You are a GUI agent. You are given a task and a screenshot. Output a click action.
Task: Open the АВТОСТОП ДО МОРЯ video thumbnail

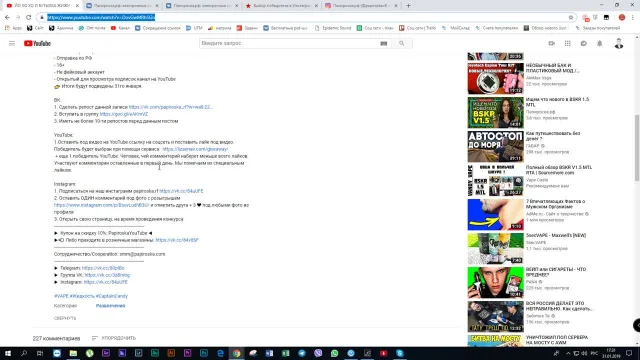pos(496,147)
